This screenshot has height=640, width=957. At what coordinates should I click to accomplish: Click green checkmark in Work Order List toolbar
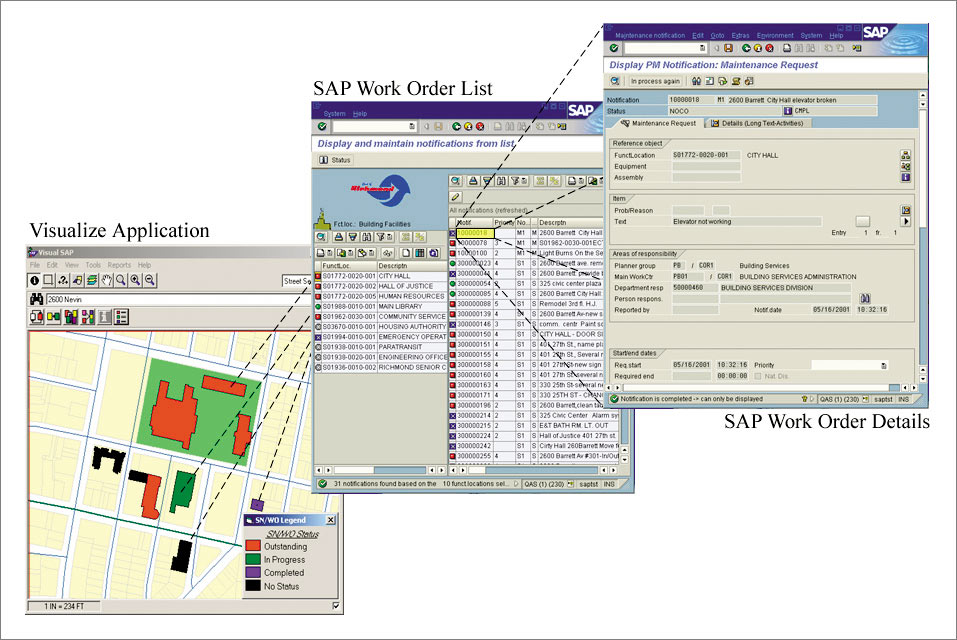[x=322, y=126]
